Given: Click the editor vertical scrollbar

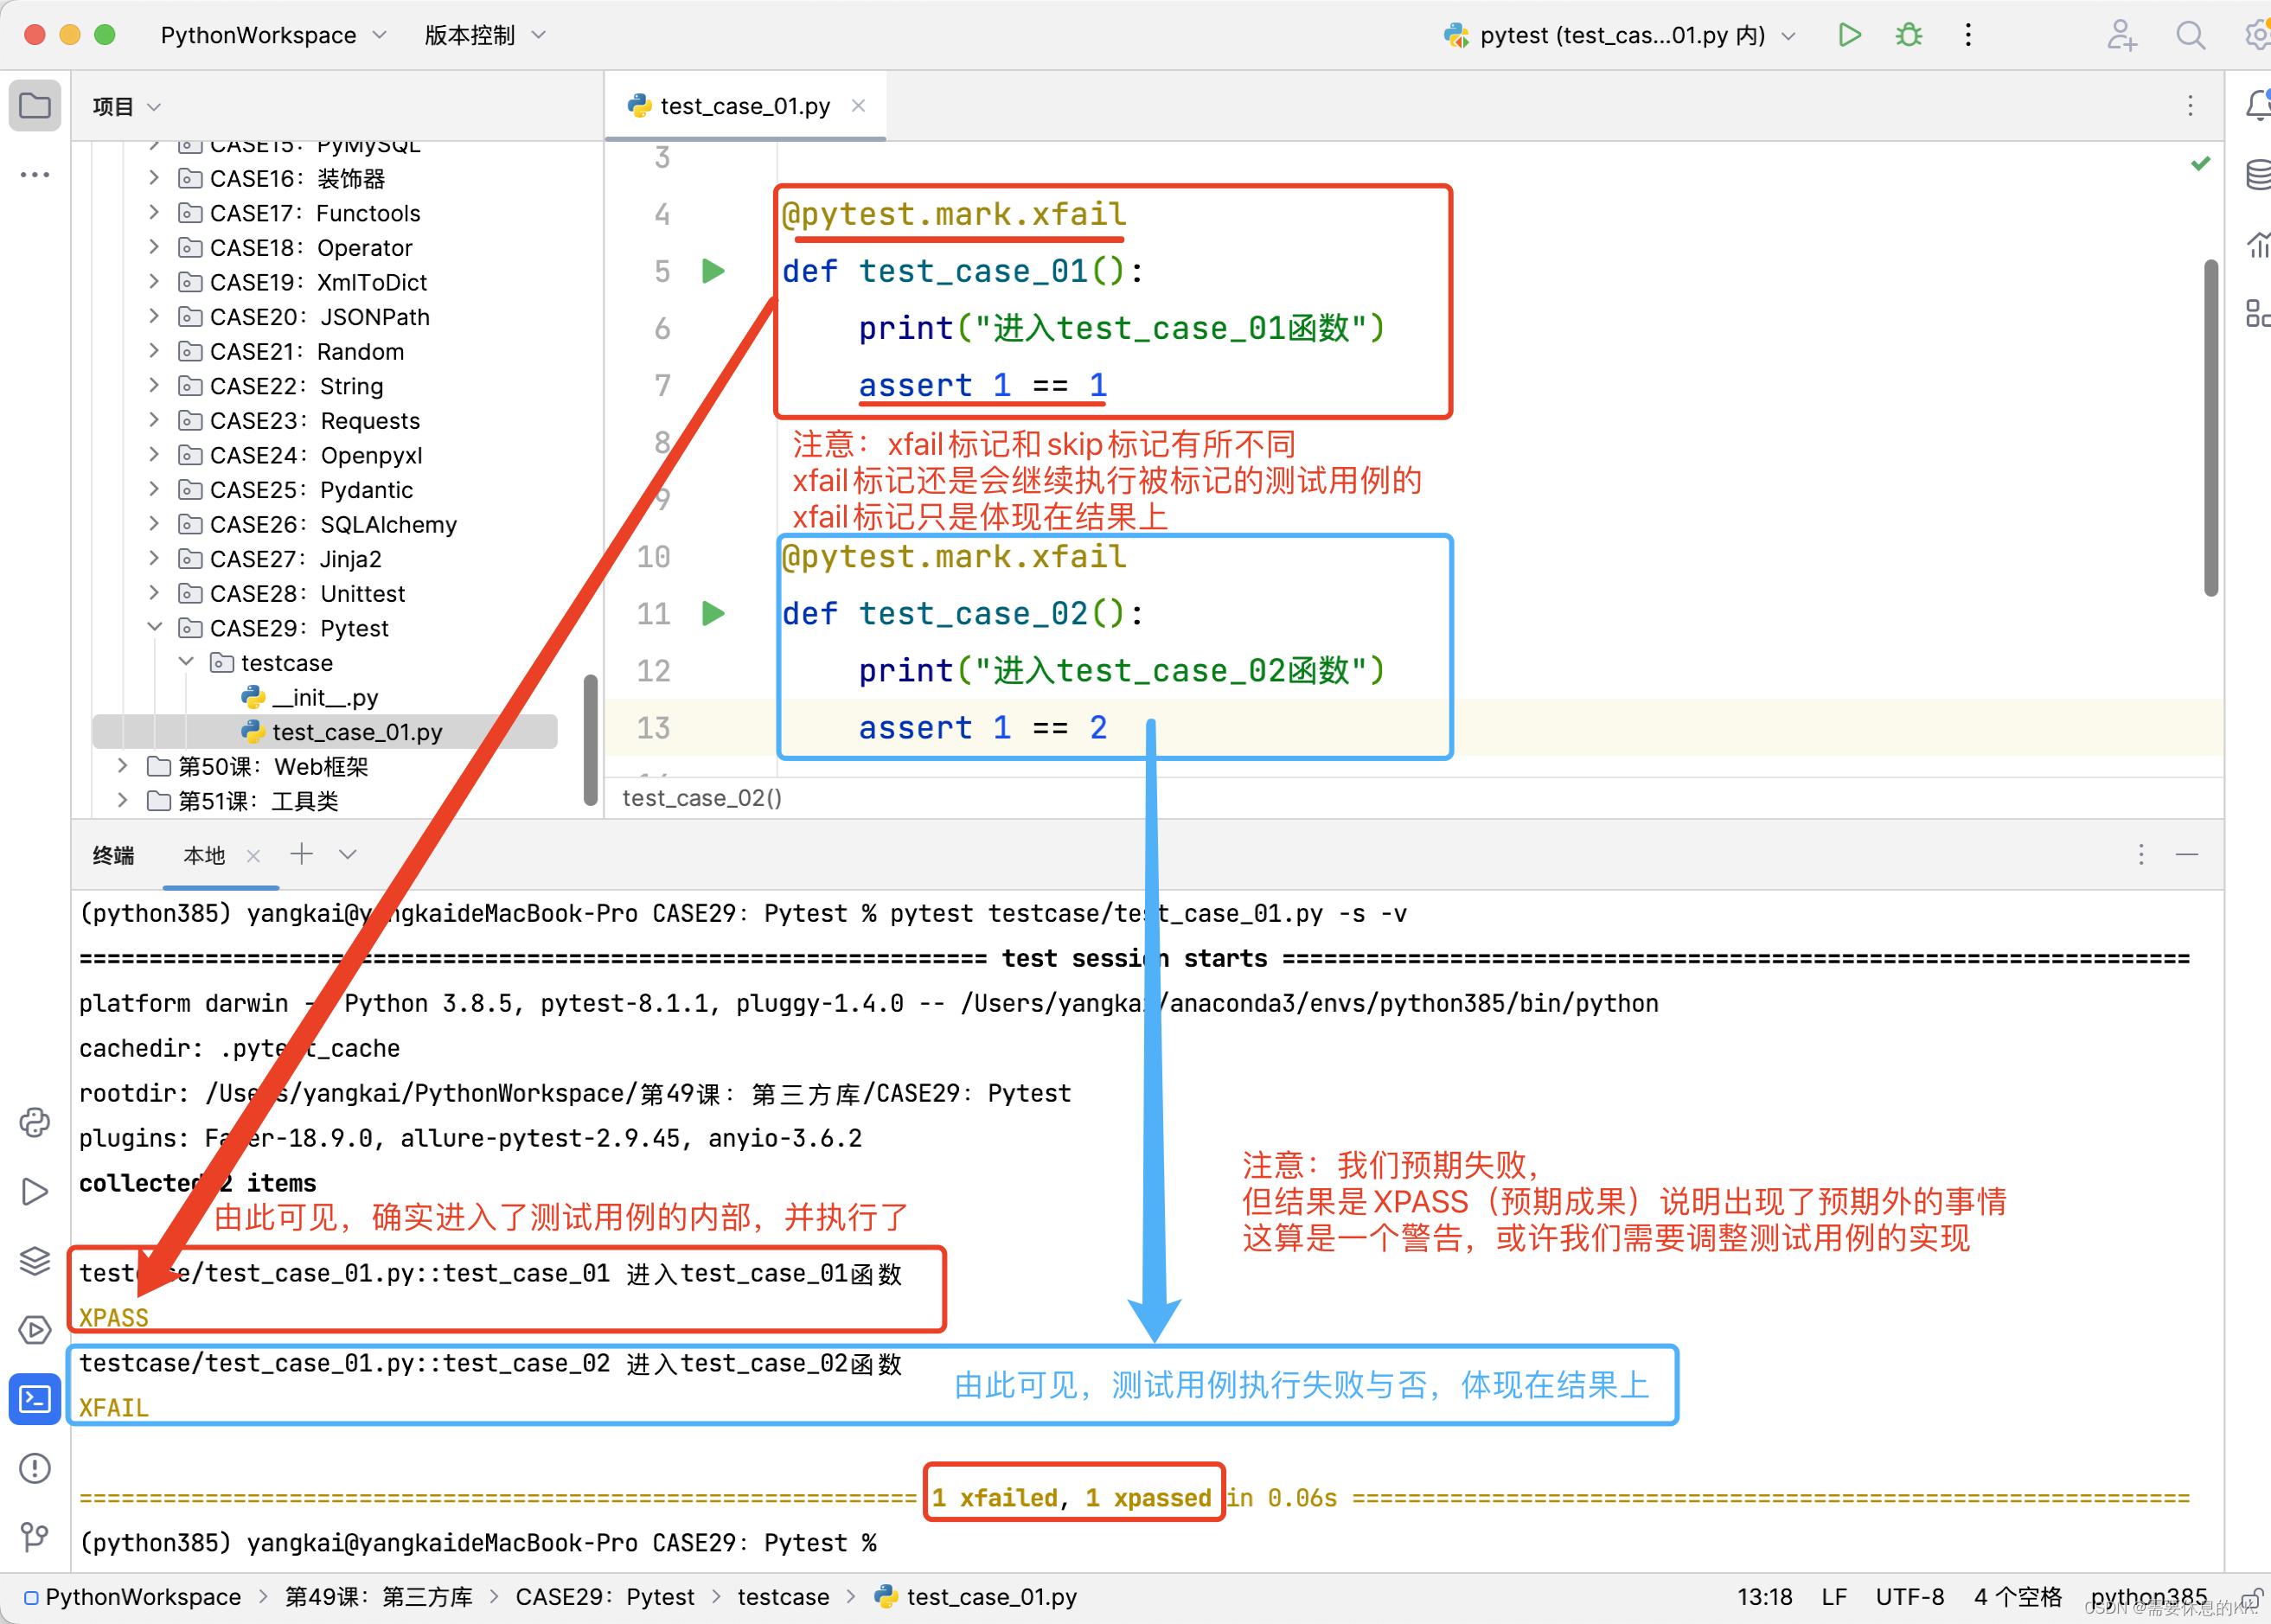Looking at the screenshot, I should pyautogui.click(x=2210, y=427).
